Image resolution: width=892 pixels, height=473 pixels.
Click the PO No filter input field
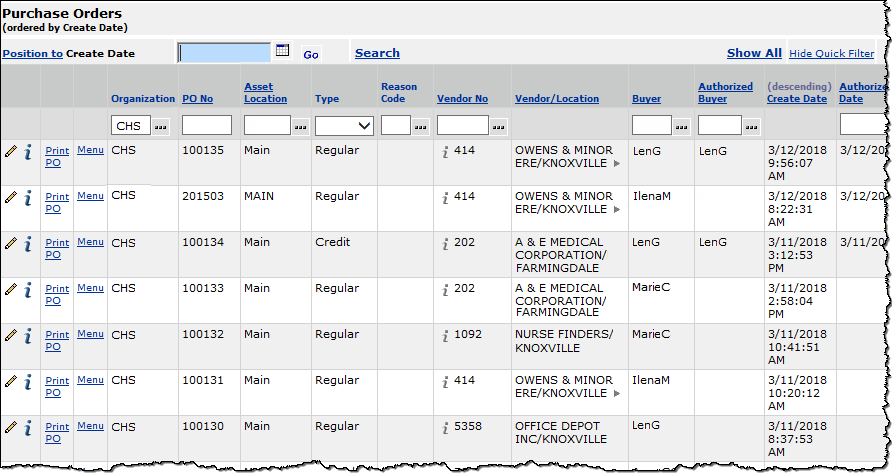tap(207, 126)
